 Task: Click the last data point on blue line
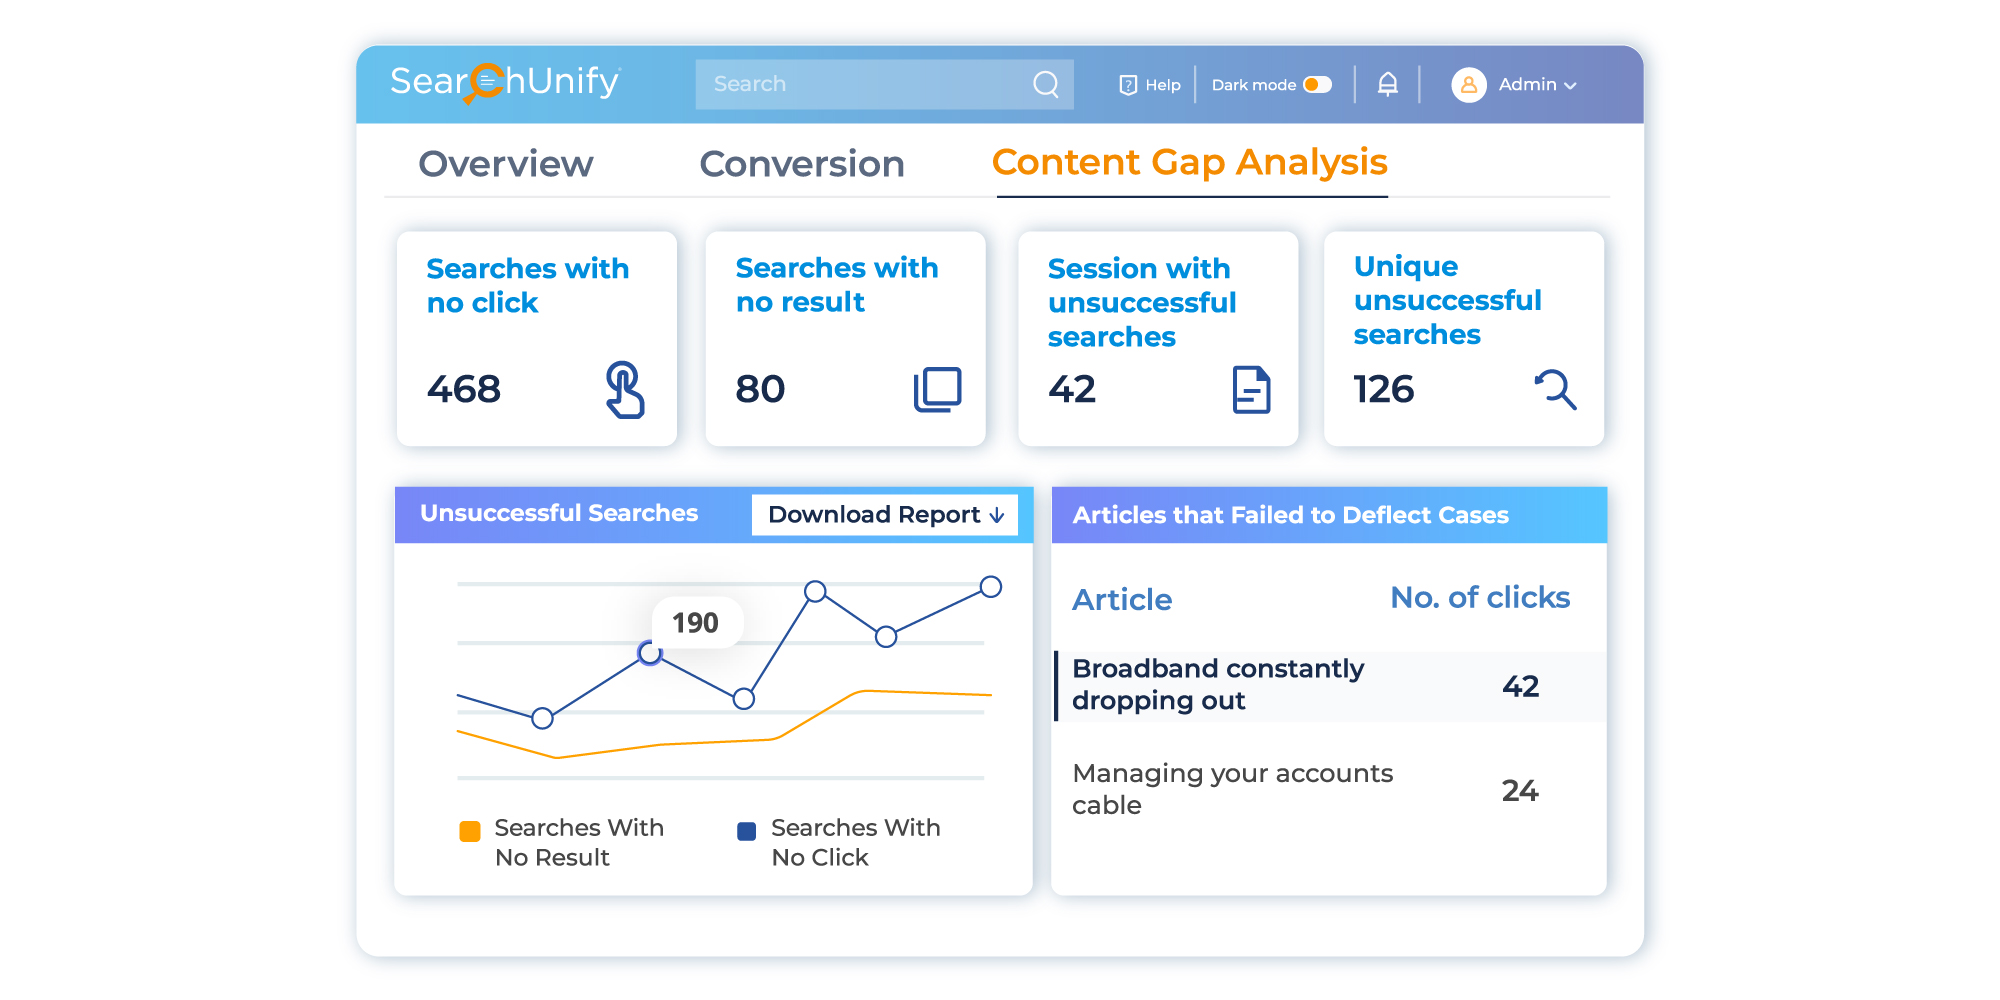coord(991,587)
